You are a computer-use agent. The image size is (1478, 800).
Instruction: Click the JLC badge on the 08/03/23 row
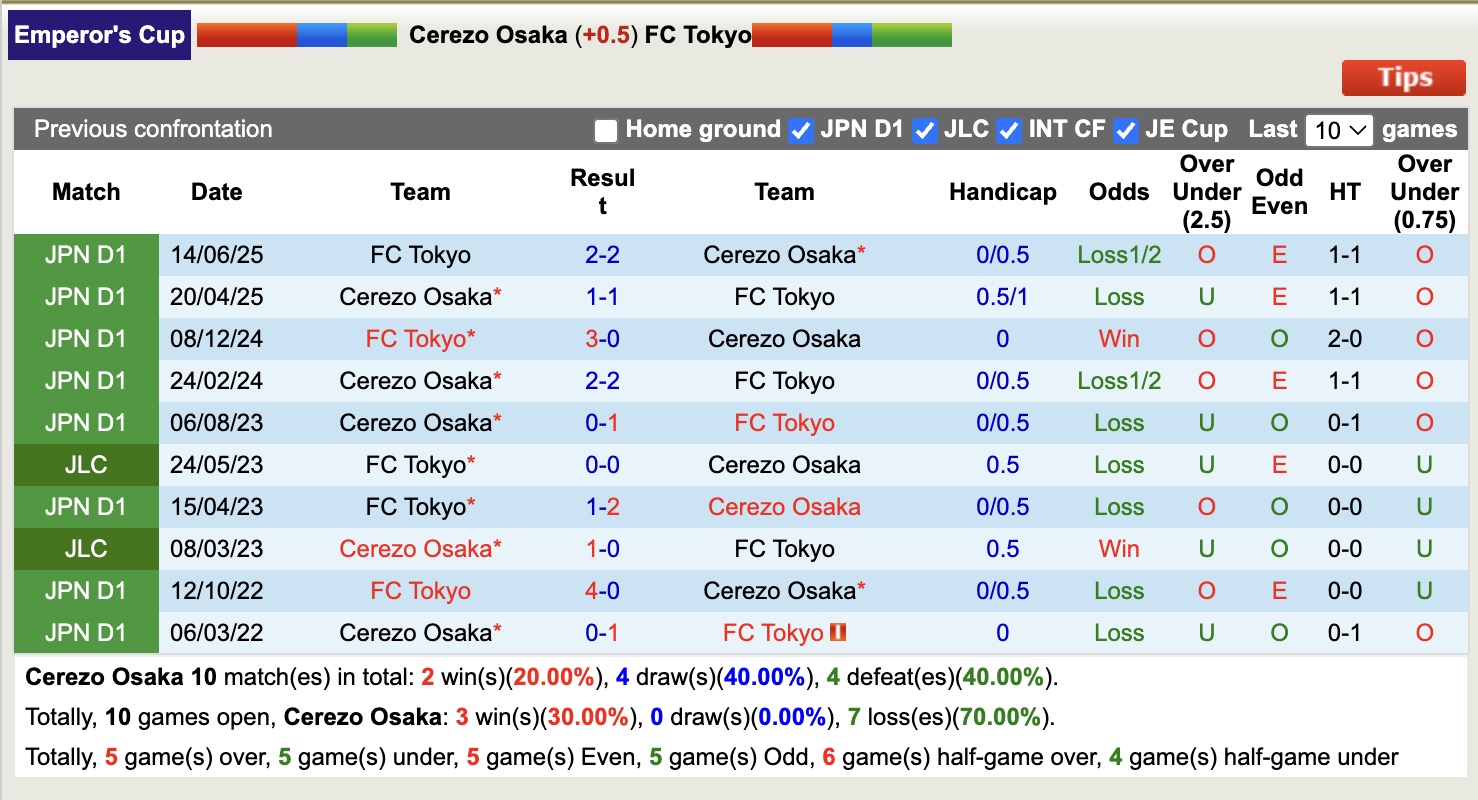85,548
